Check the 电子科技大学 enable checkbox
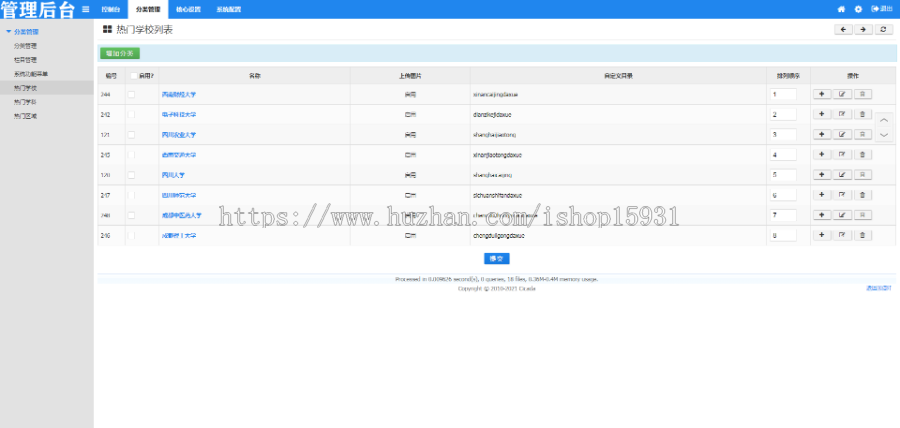900x428 pixels. 131,114
